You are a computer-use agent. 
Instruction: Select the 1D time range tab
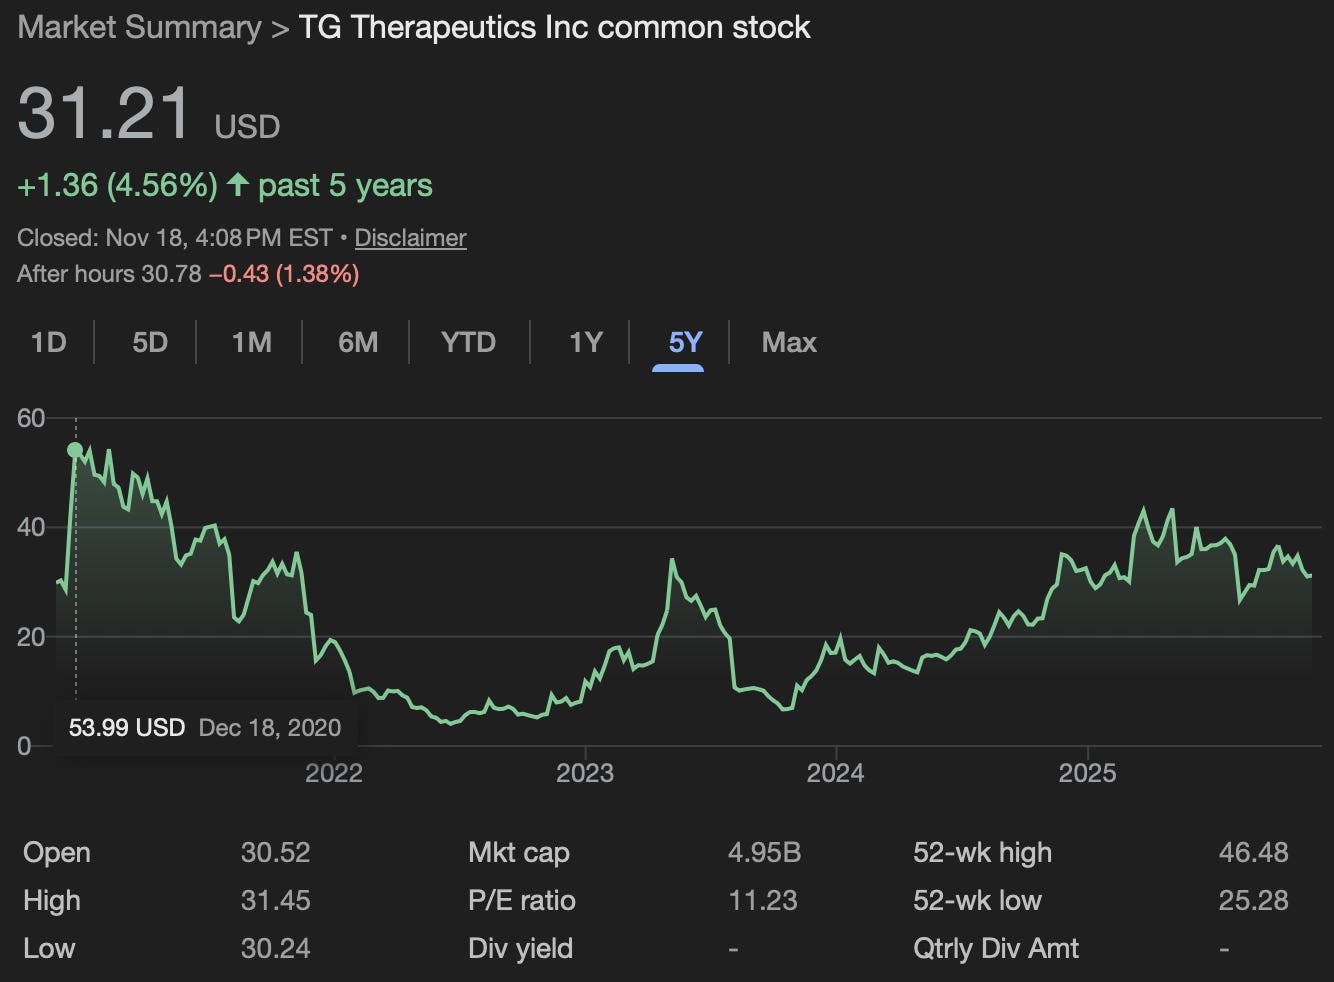(x=48, y=343)
